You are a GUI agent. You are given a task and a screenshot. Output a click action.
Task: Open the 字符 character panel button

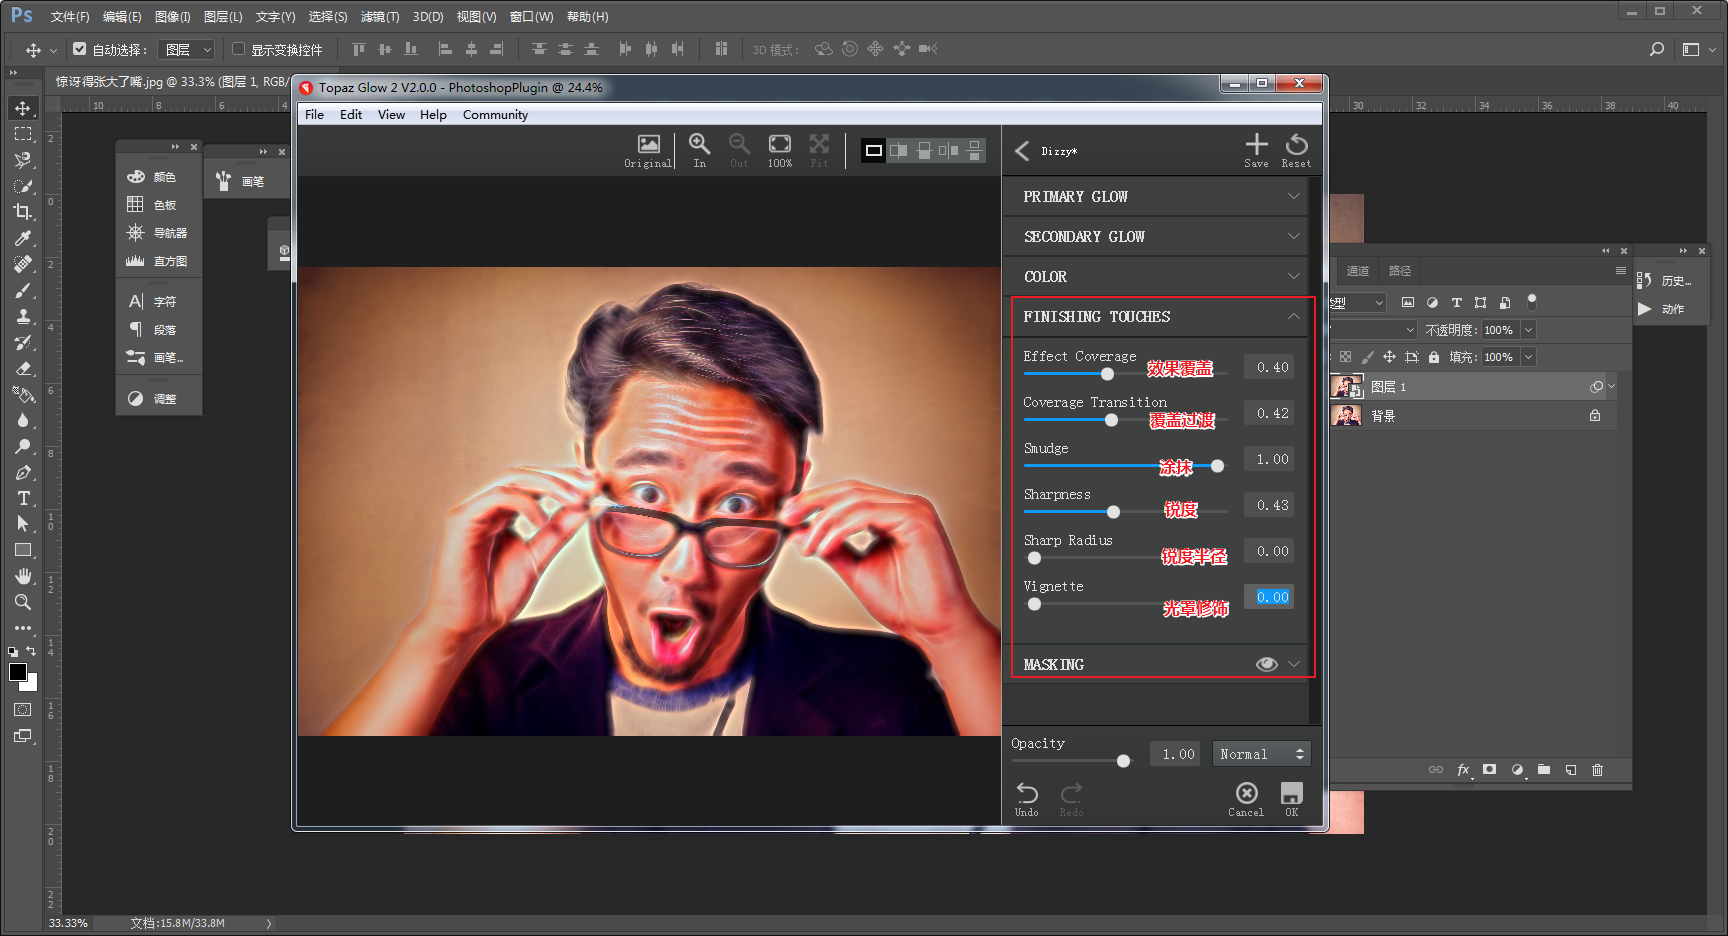152,302
